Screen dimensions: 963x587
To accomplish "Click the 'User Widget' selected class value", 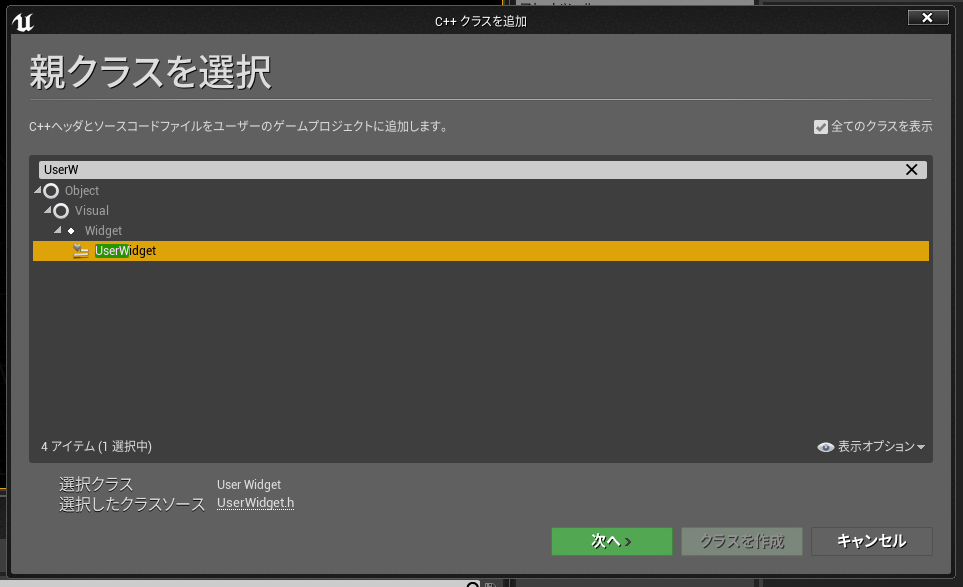I will tap(249, 484).
